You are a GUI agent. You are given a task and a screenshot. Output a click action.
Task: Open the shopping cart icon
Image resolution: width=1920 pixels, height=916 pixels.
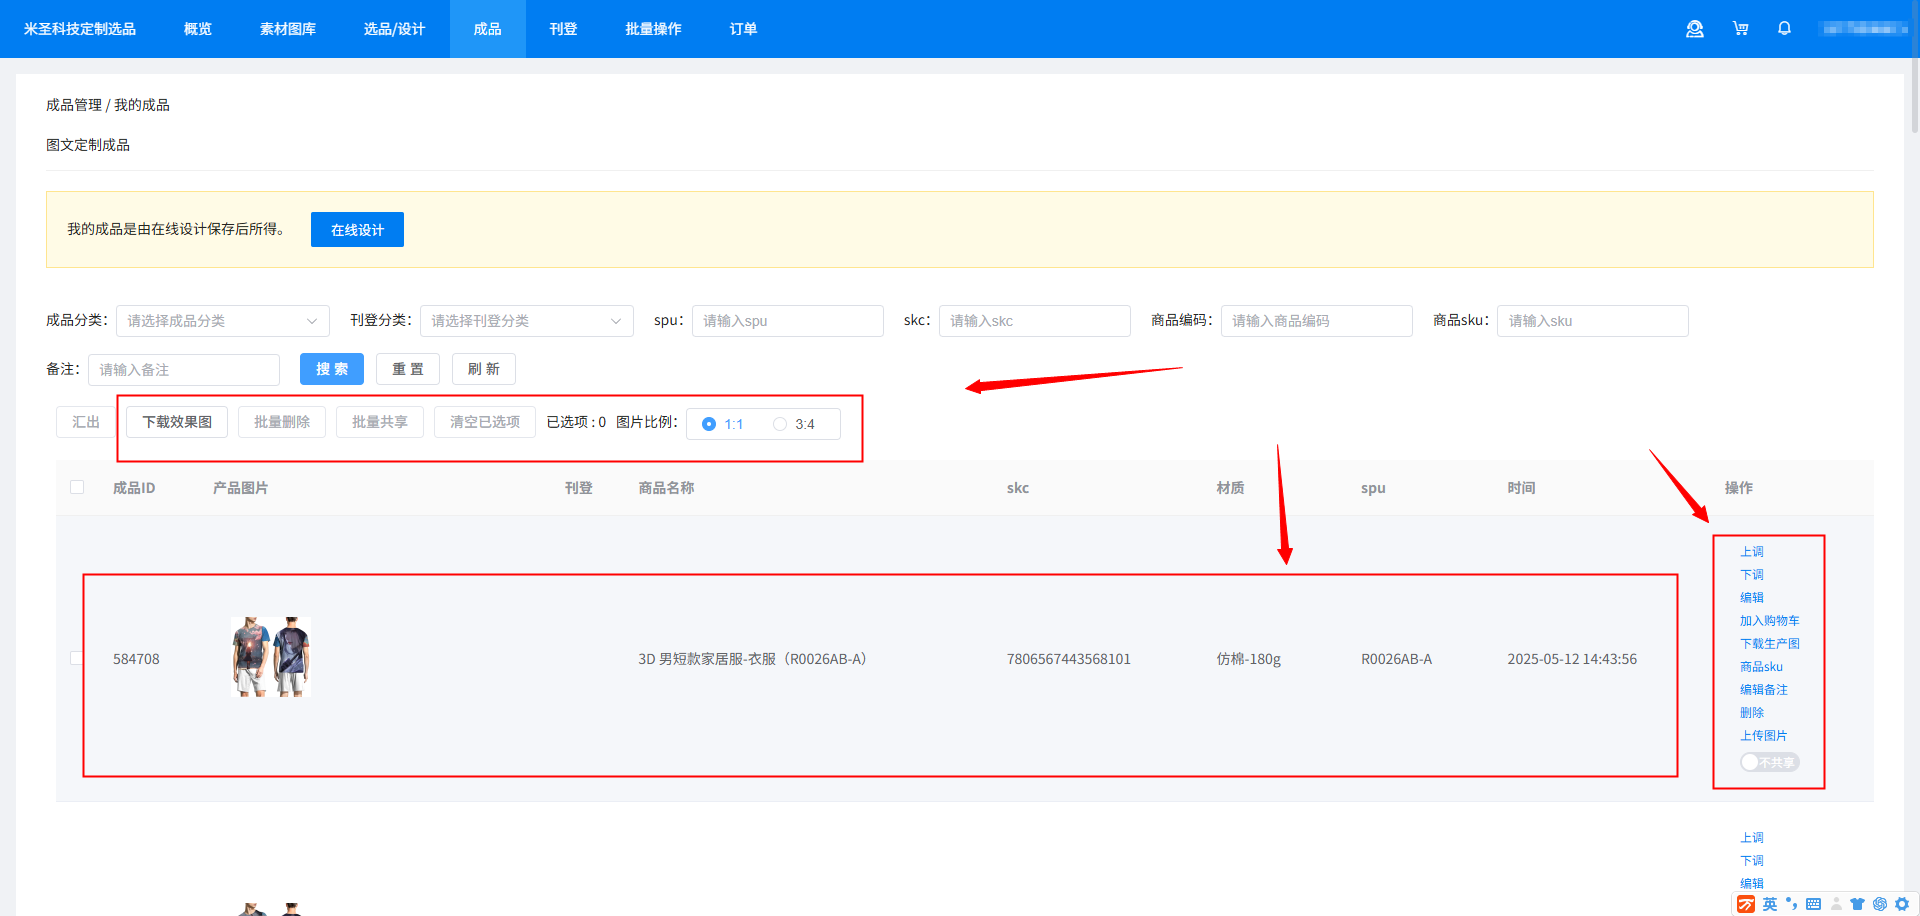(1740, 29)
